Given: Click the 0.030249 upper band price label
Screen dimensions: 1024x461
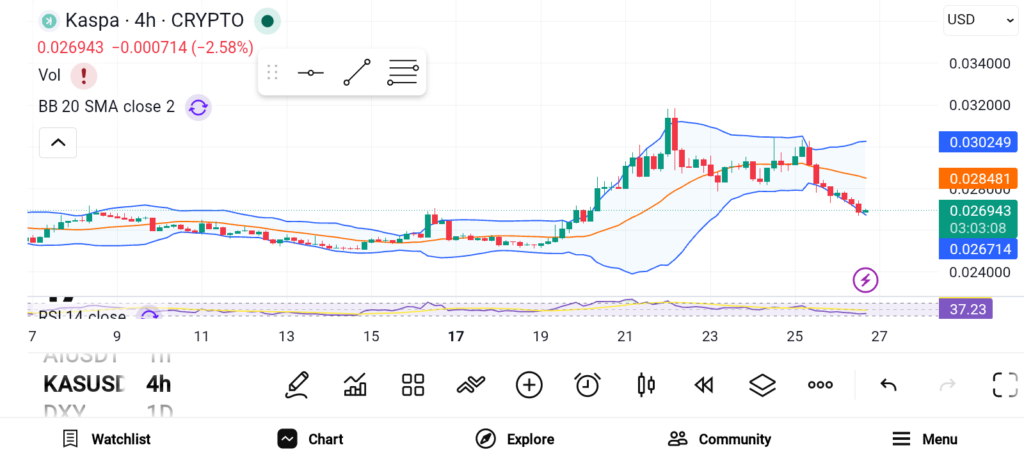Looking at the screenshot, I should 978,142.
